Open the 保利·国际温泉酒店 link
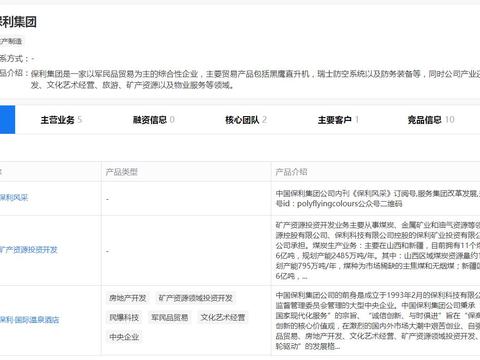480x360 pixels. click(x=29, y=320)
